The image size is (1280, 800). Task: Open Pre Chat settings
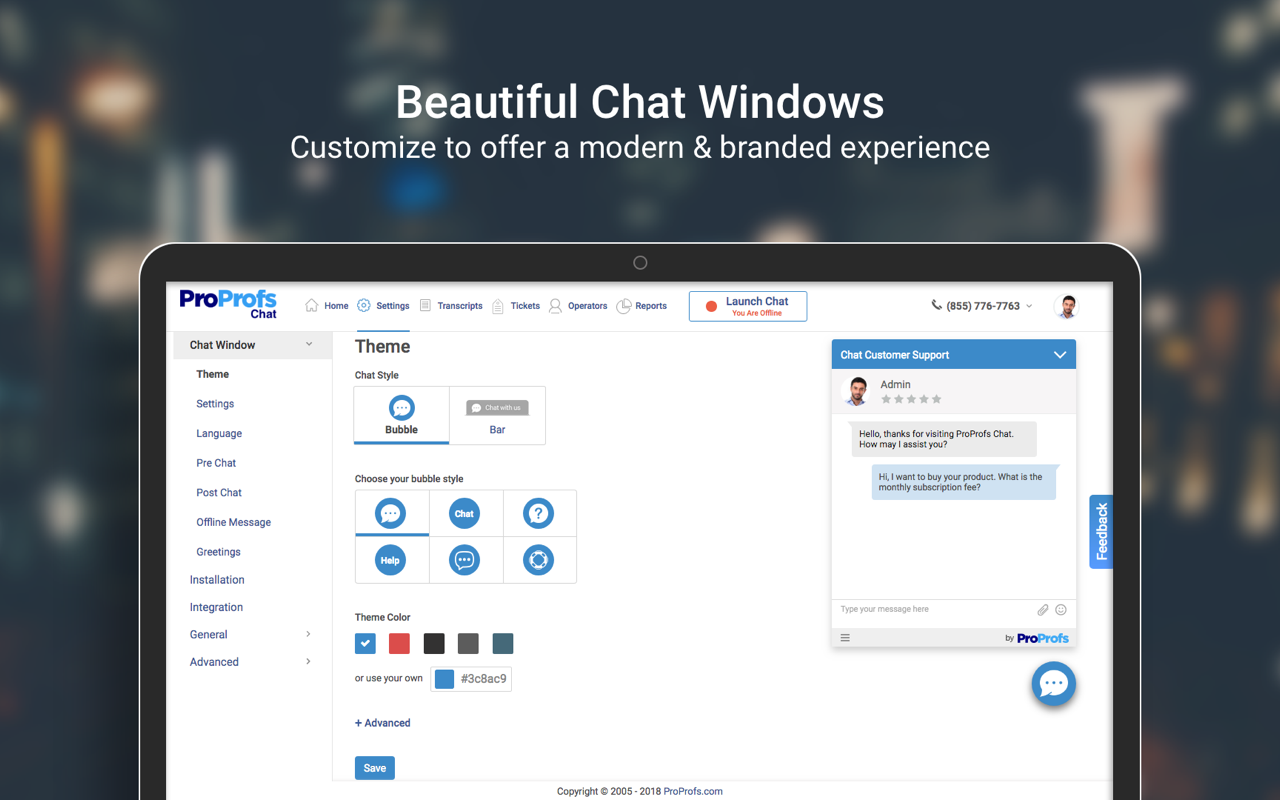click(x=216, y=463)
